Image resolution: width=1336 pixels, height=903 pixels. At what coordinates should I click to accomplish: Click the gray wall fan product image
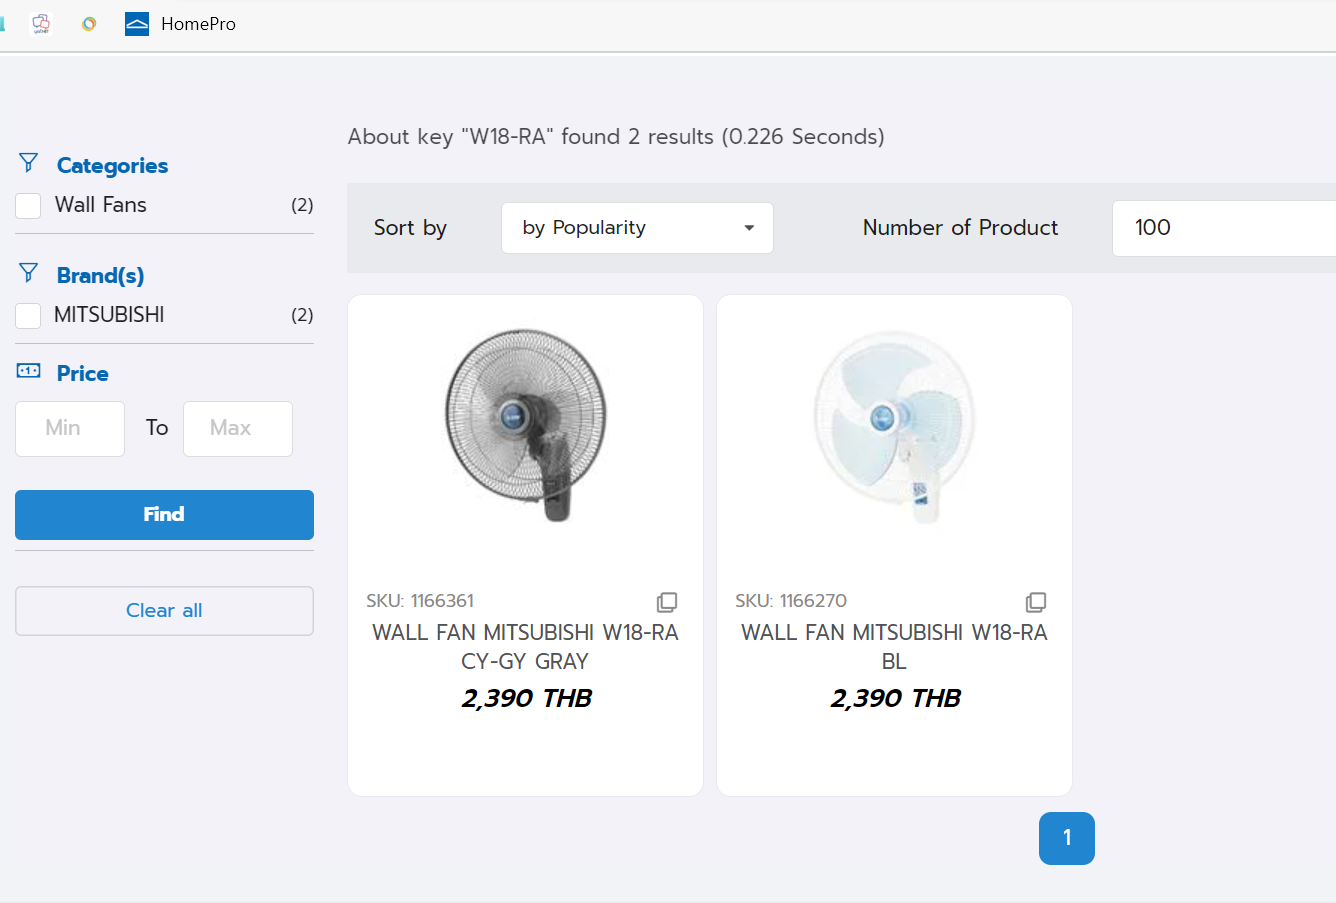[x=525, y=425]
